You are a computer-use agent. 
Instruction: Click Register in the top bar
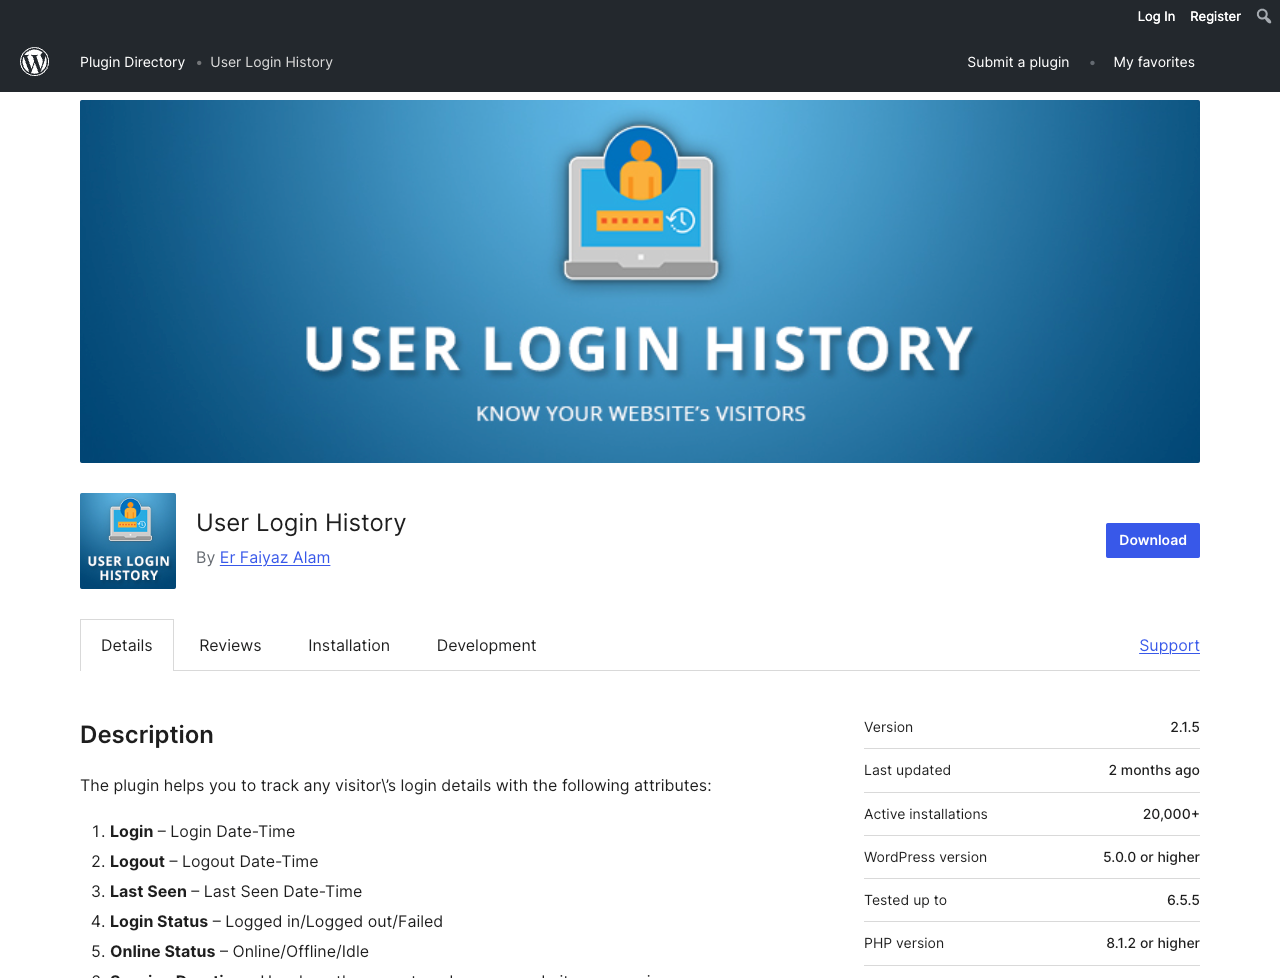[x=1215, y=16]
